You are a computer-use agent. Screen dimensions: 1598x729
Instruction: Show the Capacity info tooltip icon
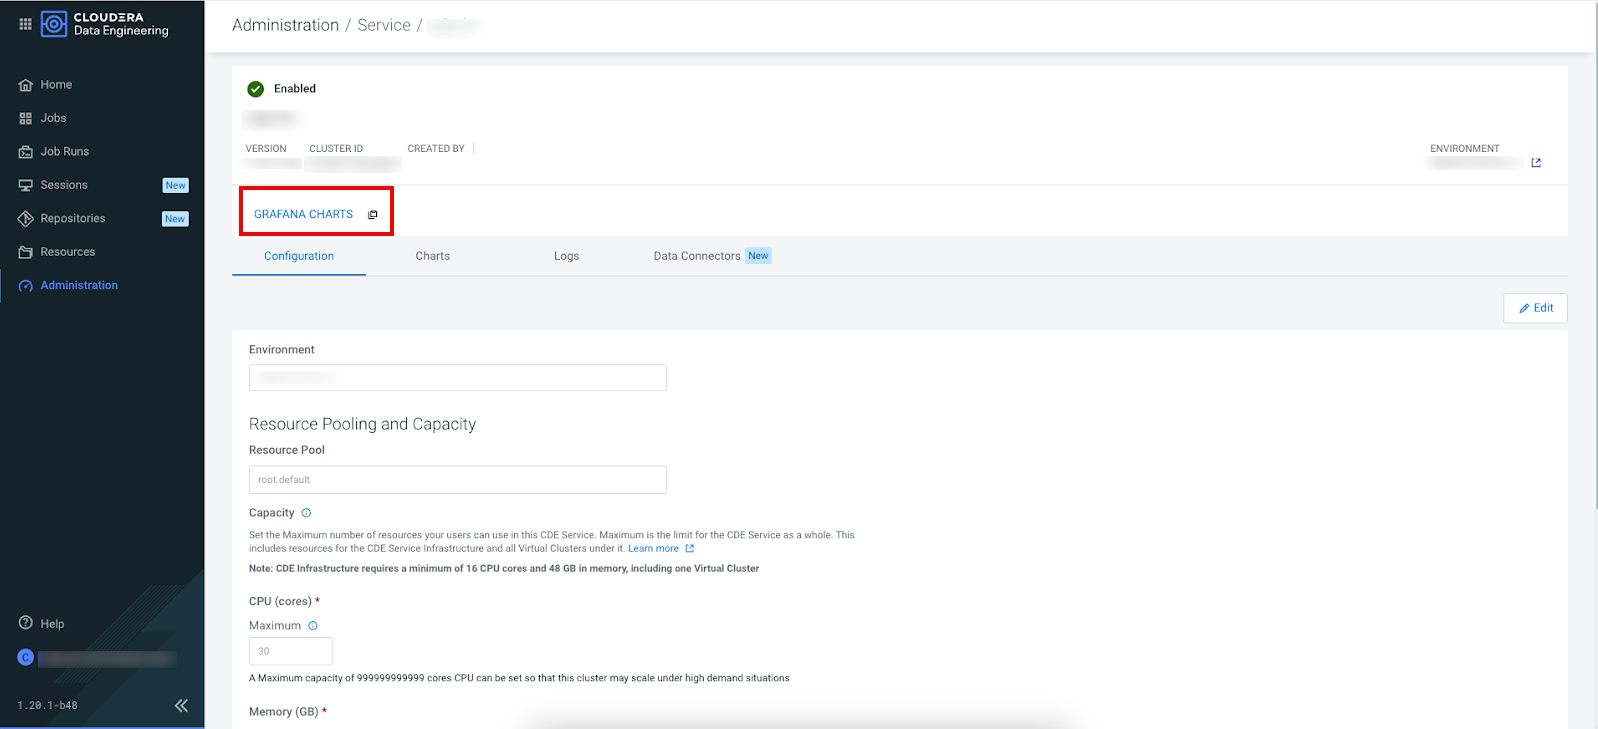(x=307, y=513)
